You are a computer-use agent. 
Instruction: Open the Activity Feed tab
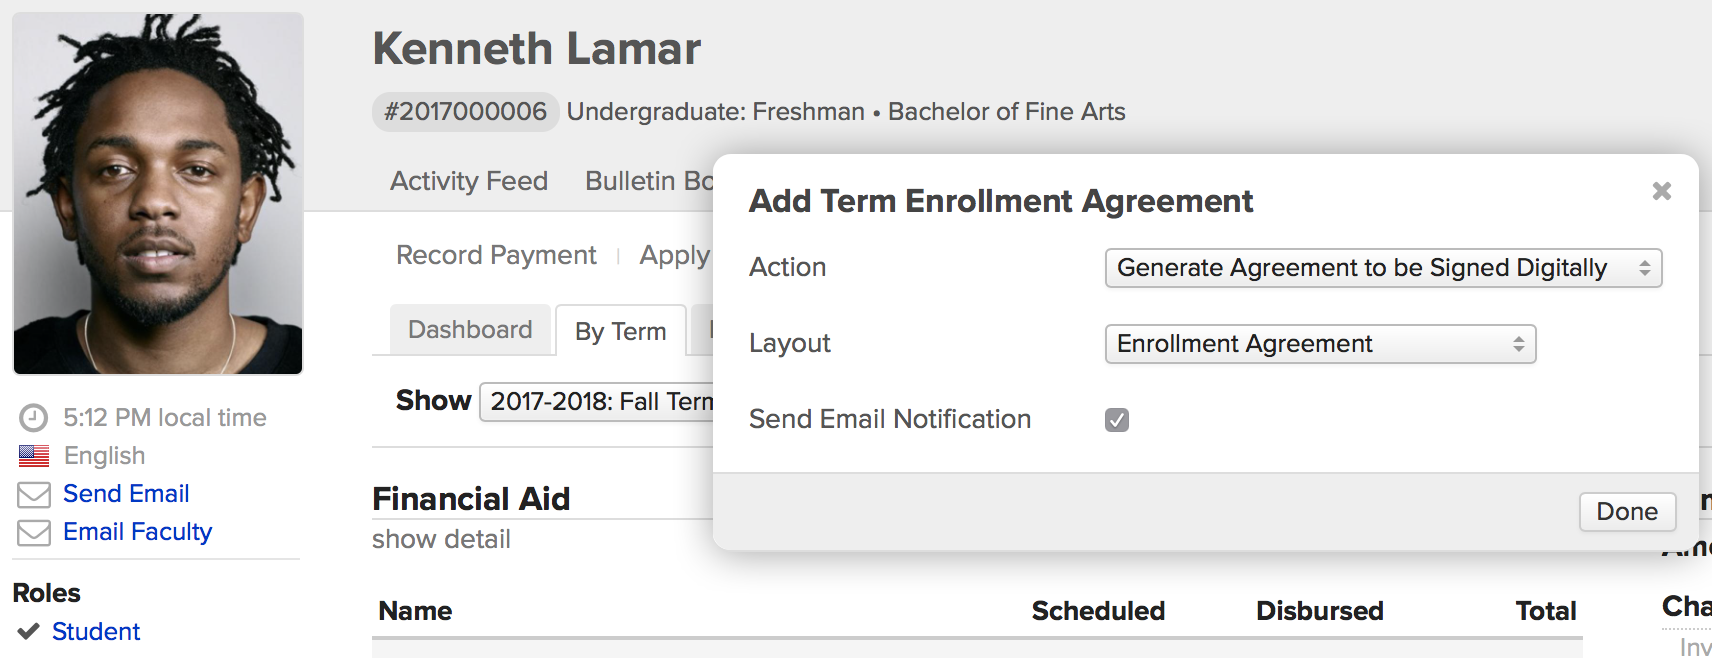469,181
